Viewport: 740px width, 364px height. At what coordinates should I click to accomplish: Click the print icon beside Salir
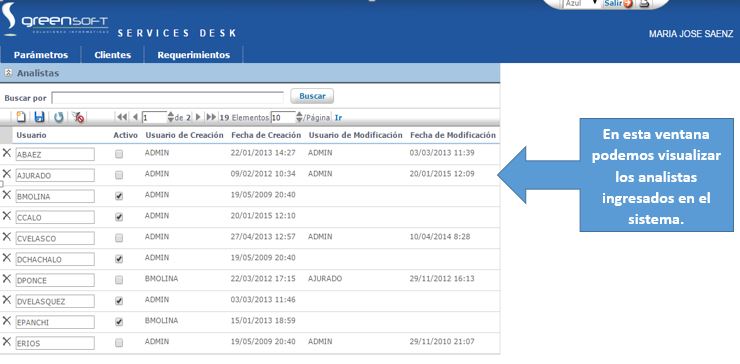tap(645, 4)
